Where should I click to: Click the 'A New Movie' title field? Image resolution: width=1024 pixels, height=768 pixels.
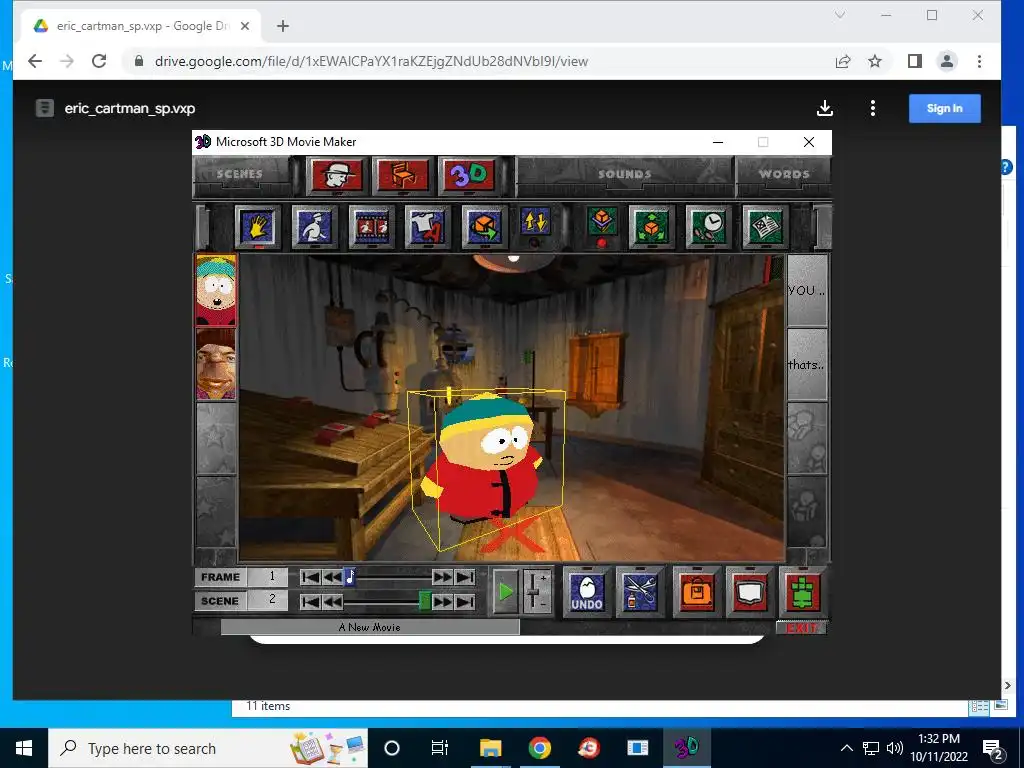pyautogui.click(x=370, y=628)
